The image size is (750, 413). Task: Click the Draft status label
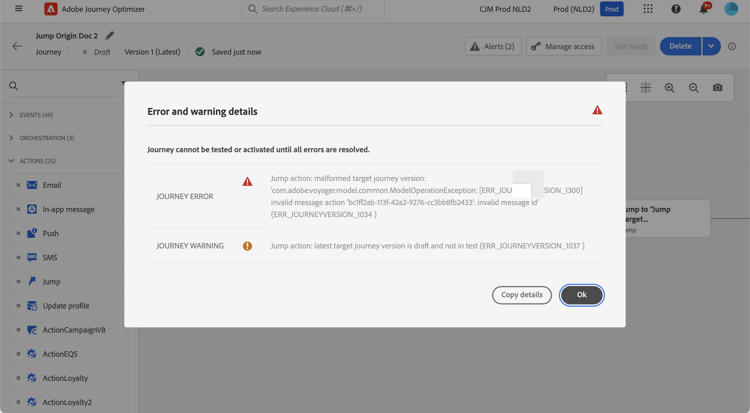coord(102,52)
